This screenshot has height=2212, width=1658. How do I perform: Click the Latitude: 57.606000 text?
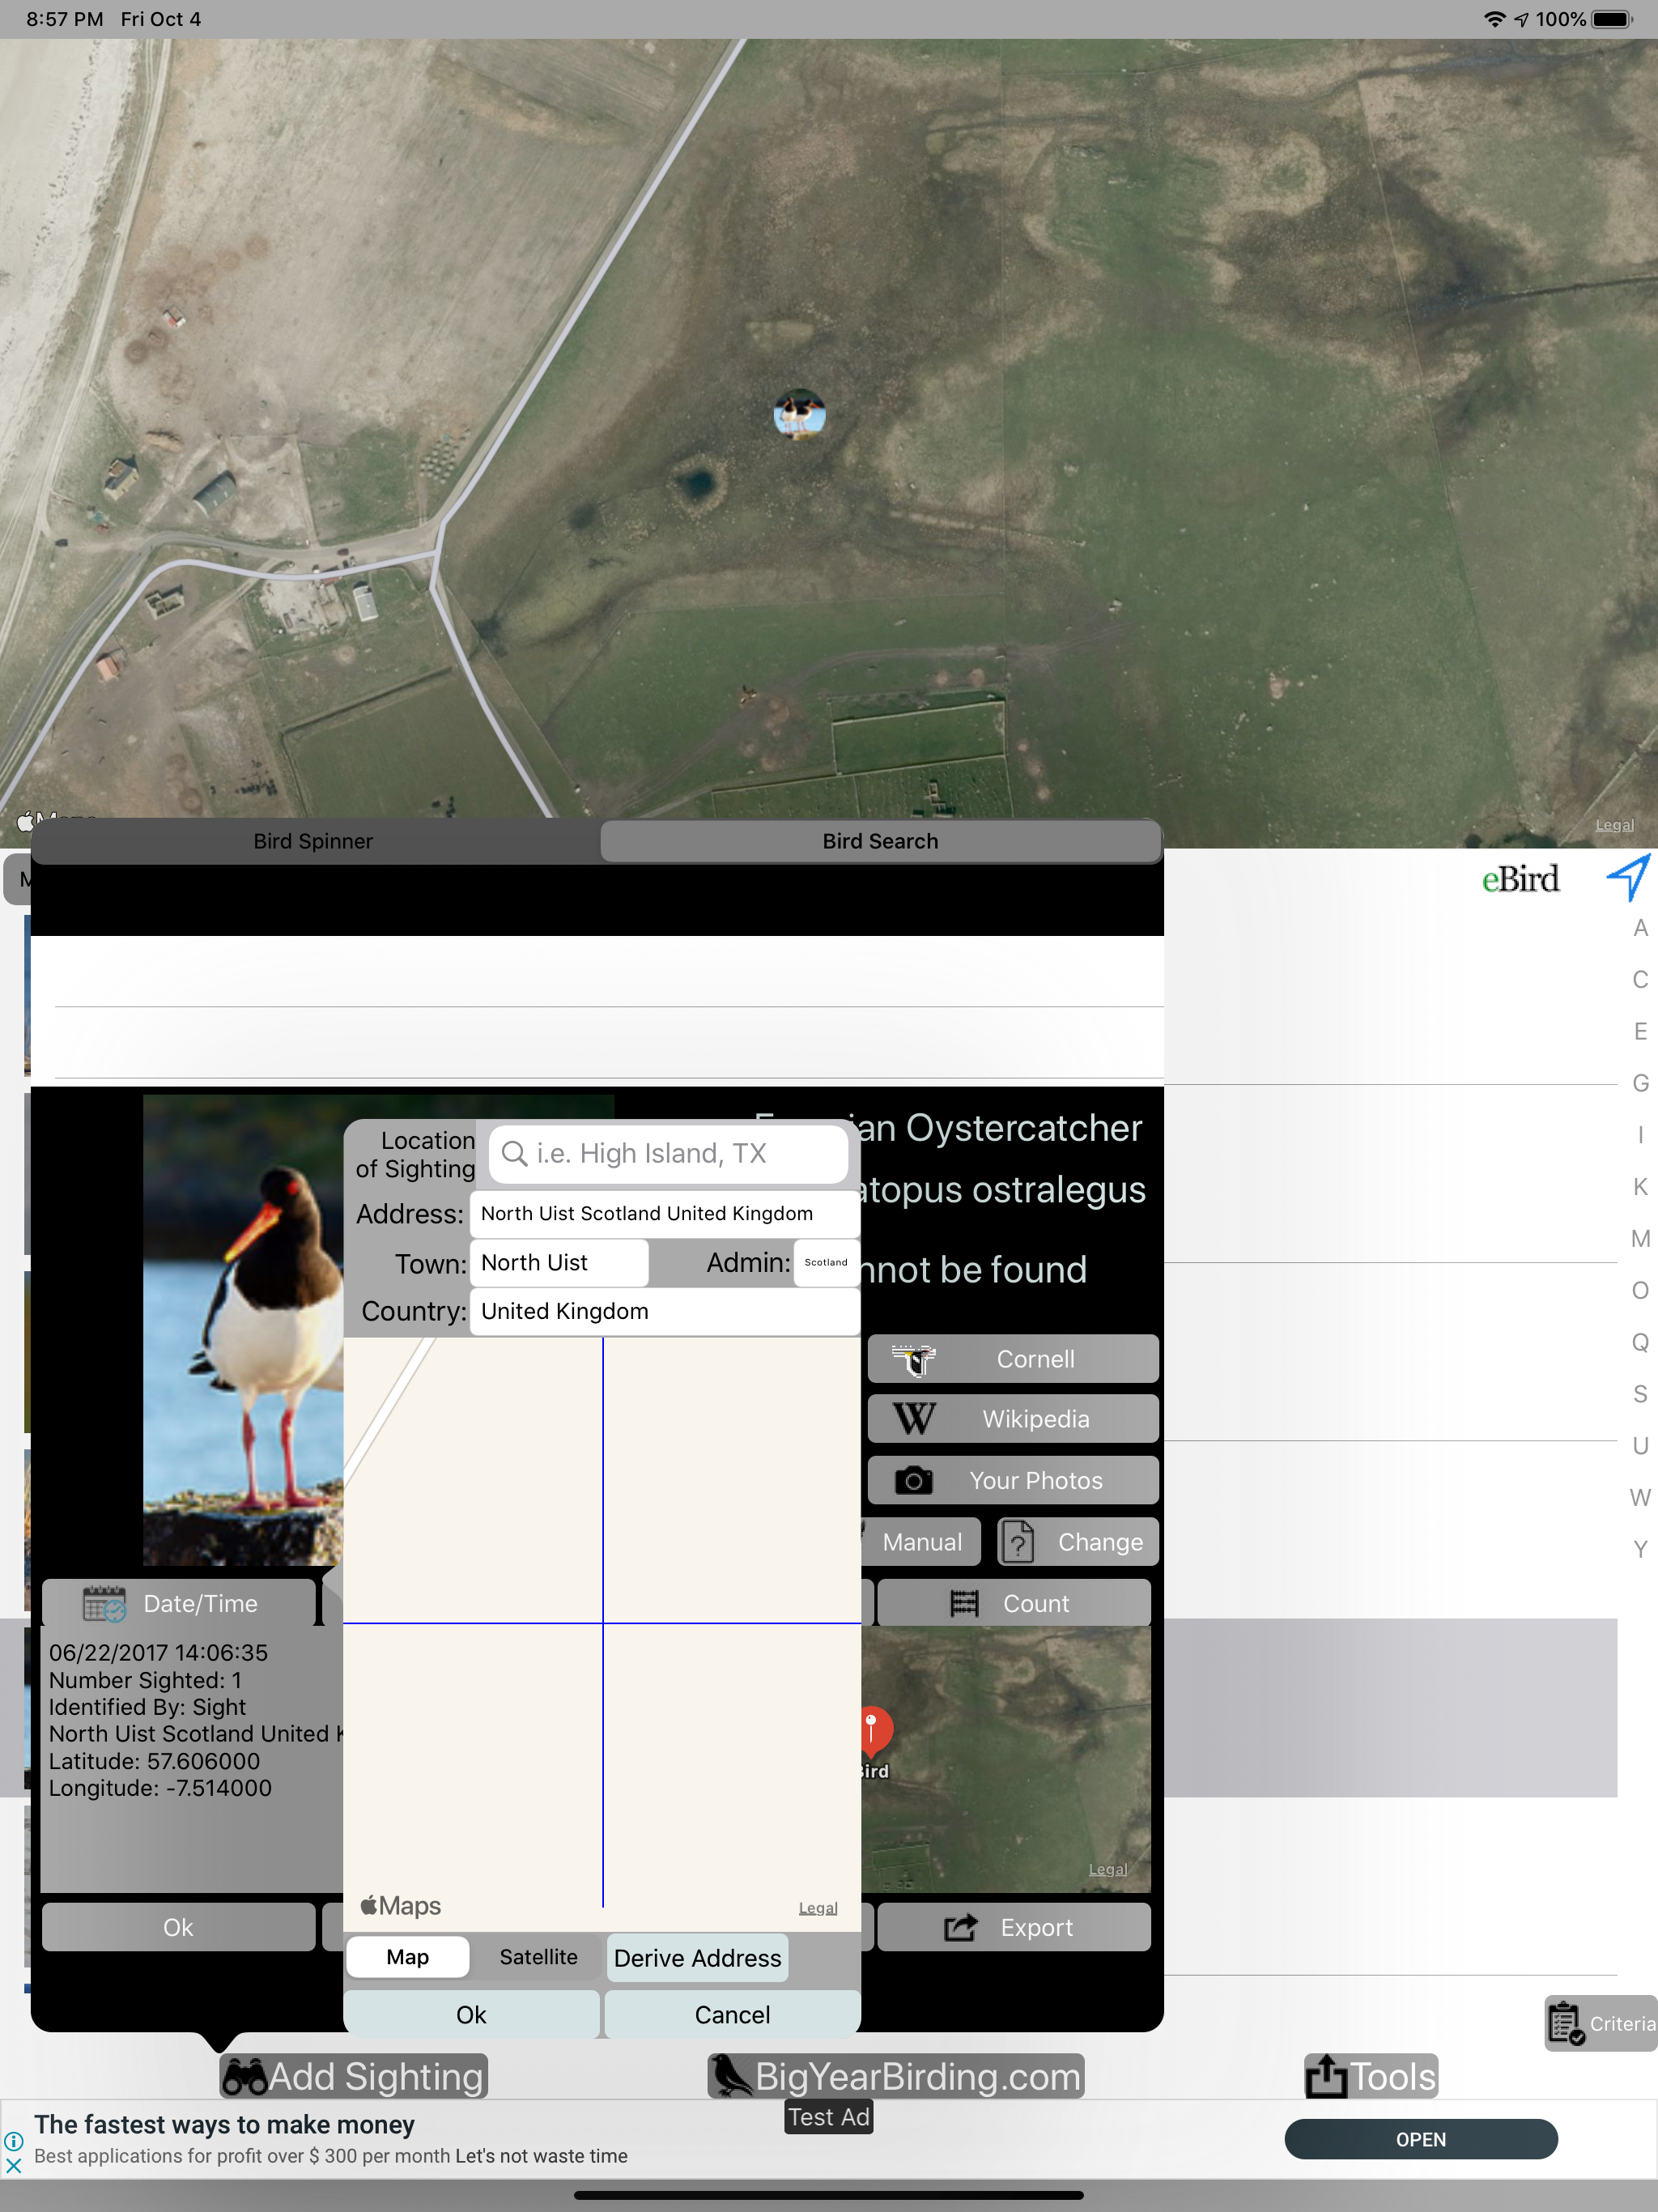pos(154,1761)
